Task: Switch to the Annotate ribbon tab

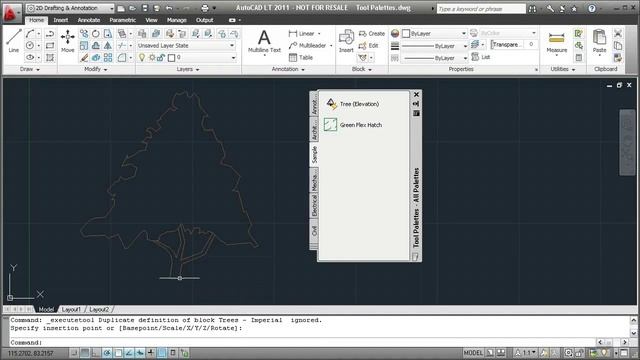Action: pyautogui.click(x=89, y=20)
